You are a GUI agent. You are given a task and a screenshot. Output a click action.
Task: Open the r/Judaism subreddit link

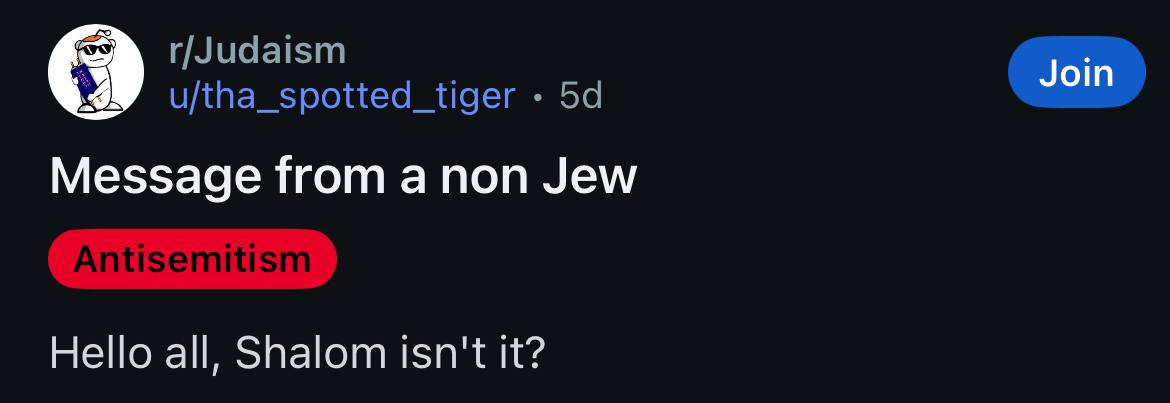257,50
